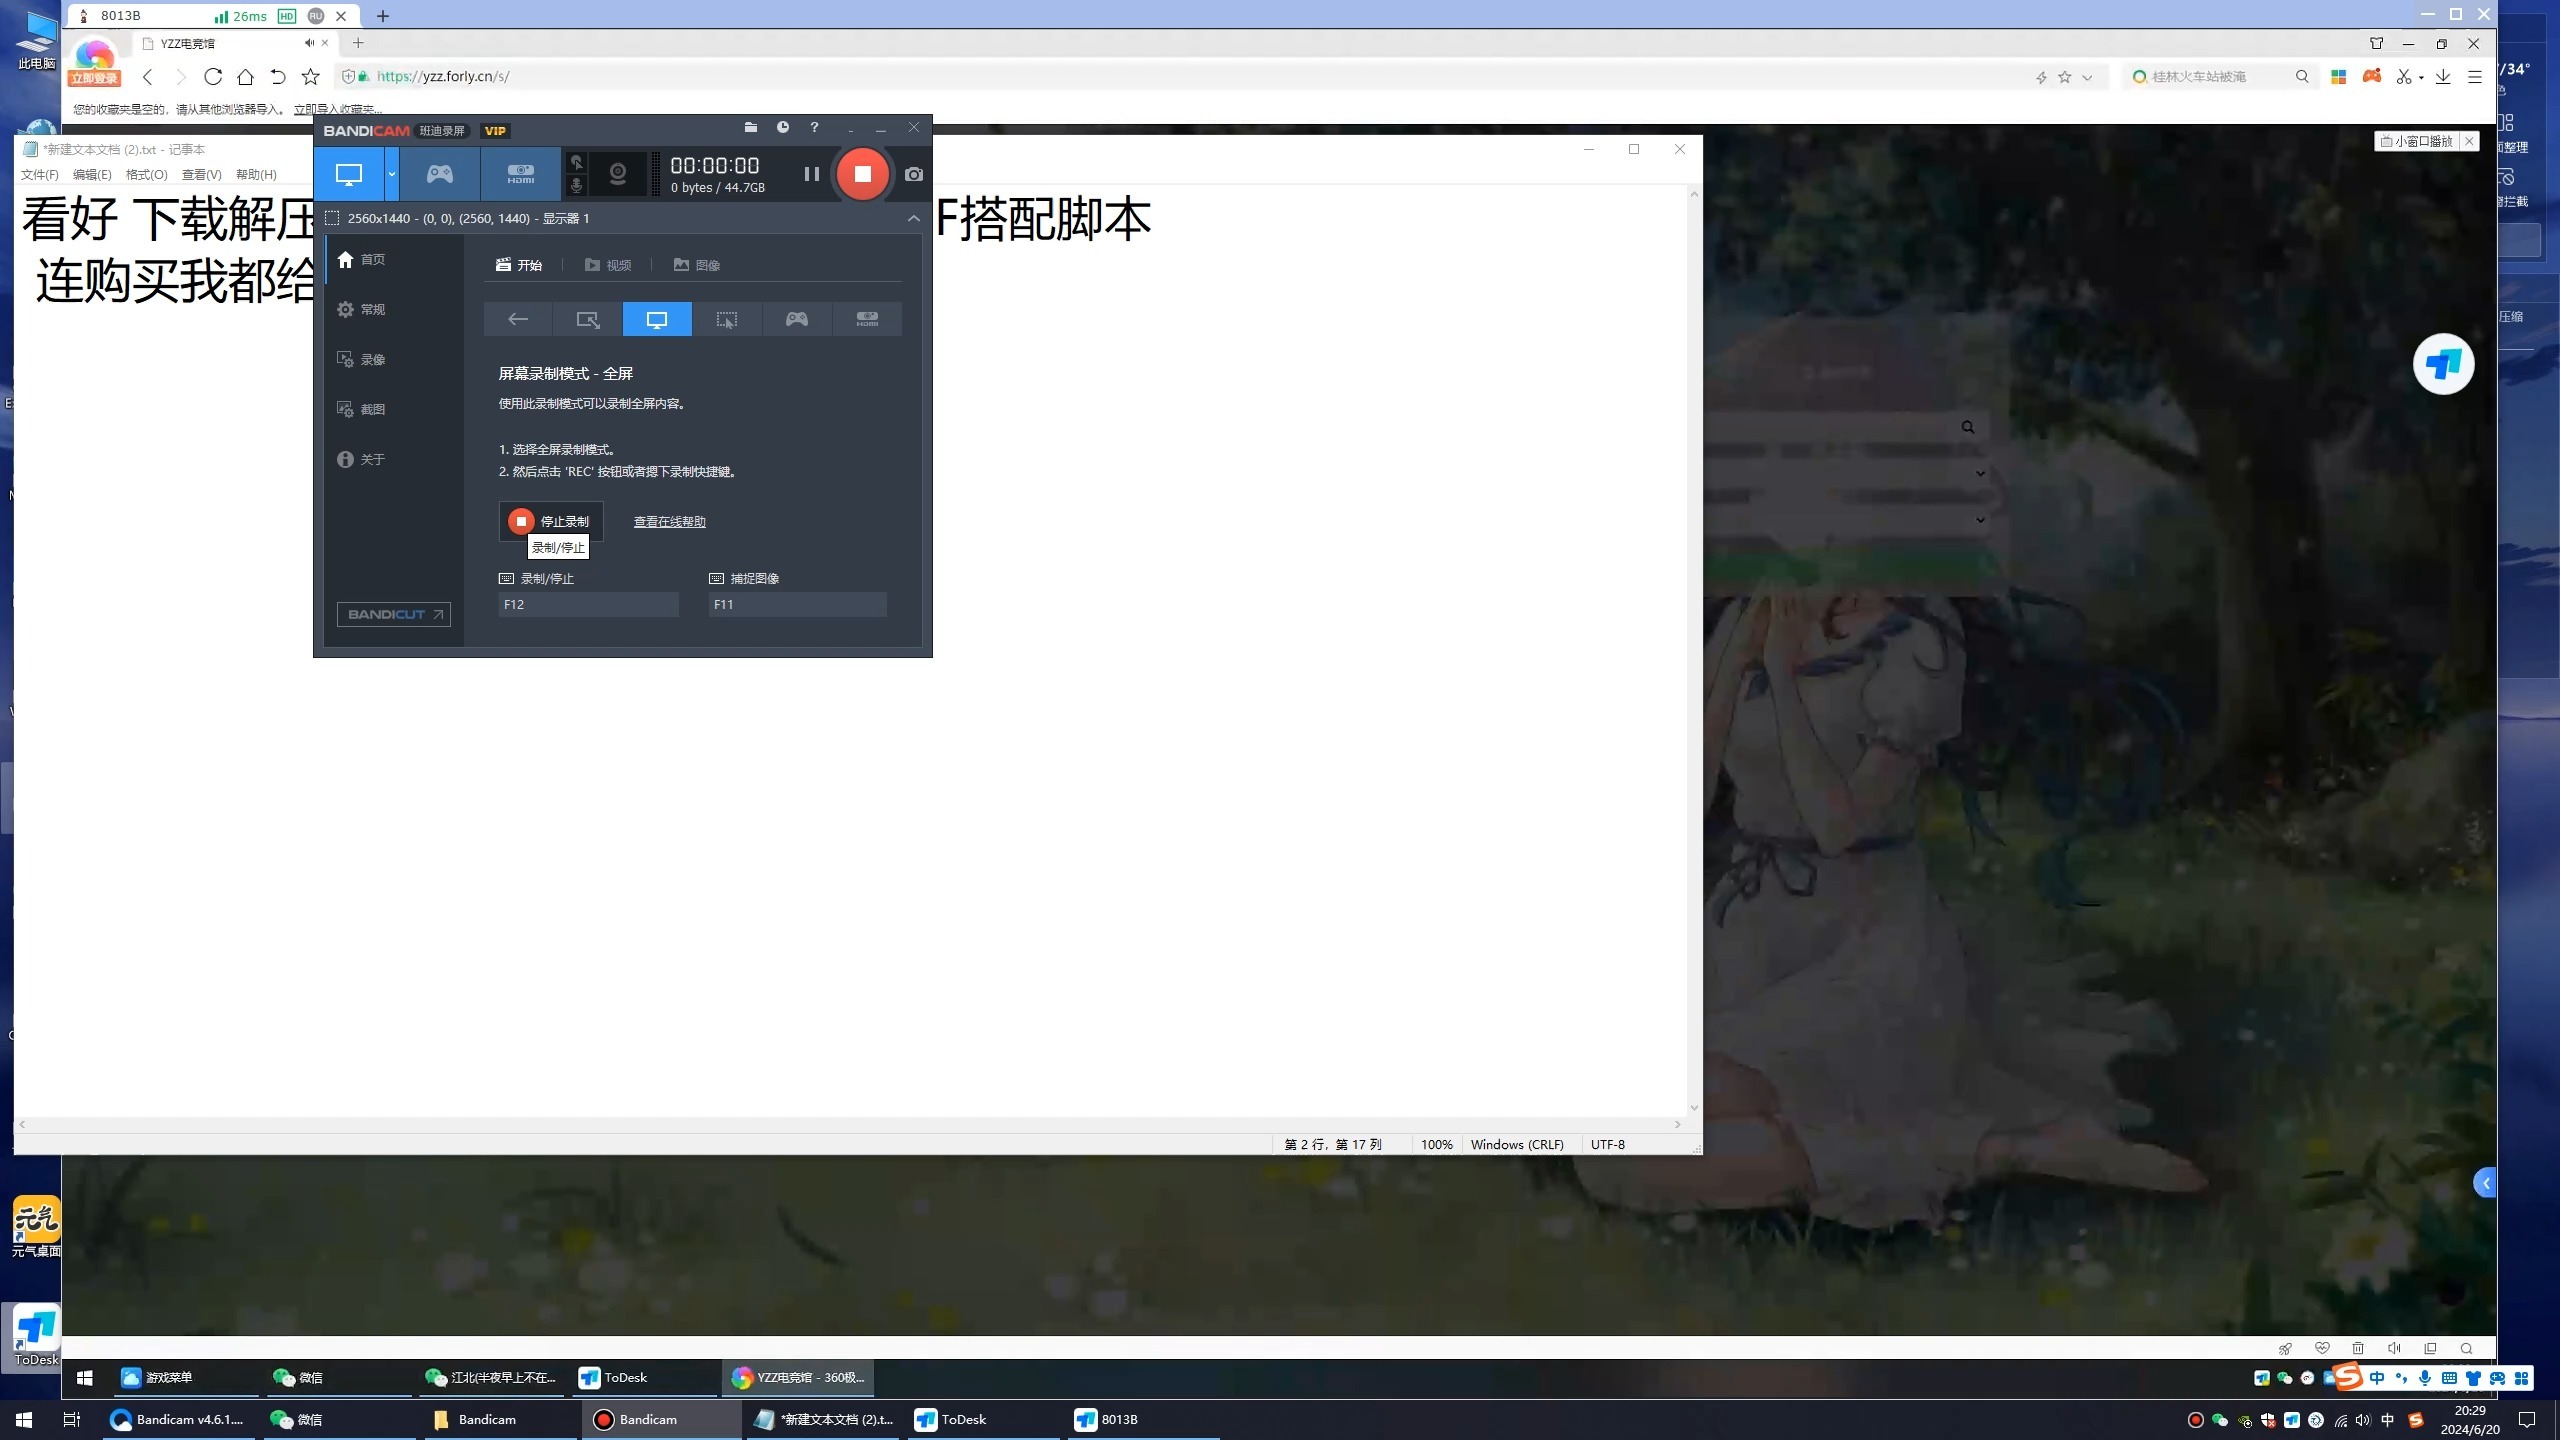Go to browser home page
The image size is (2560, 1440).
point(245,77)
